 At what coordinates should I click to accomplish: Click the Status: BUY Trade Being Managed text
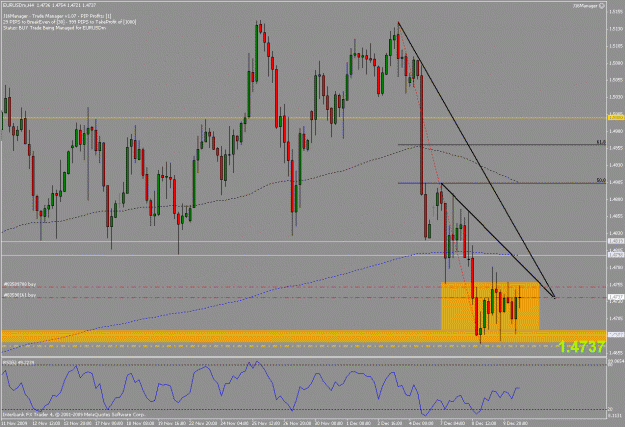55,28
